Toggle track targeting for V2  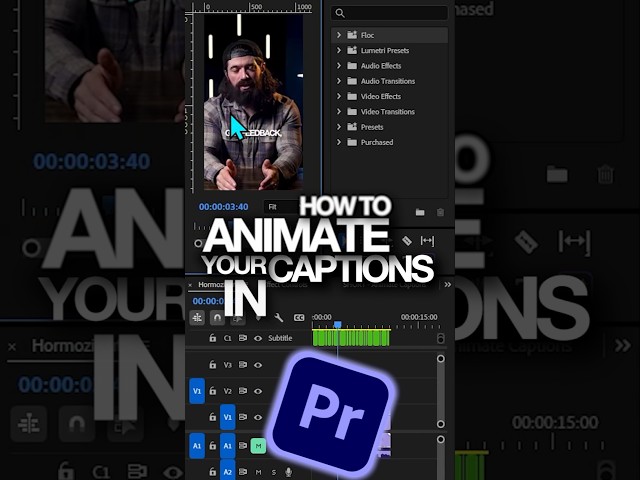click(227, 391)
